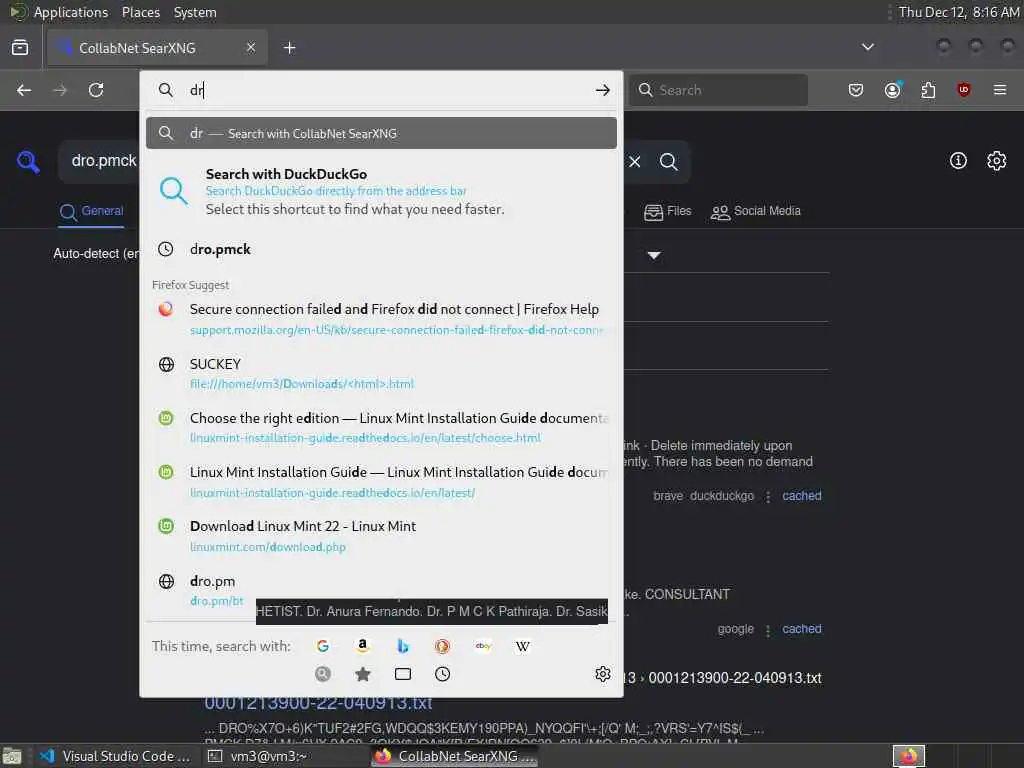Open Choose the right edition Linux Mint suggestion
1024x768 pixels.
[x=381, y=427]
